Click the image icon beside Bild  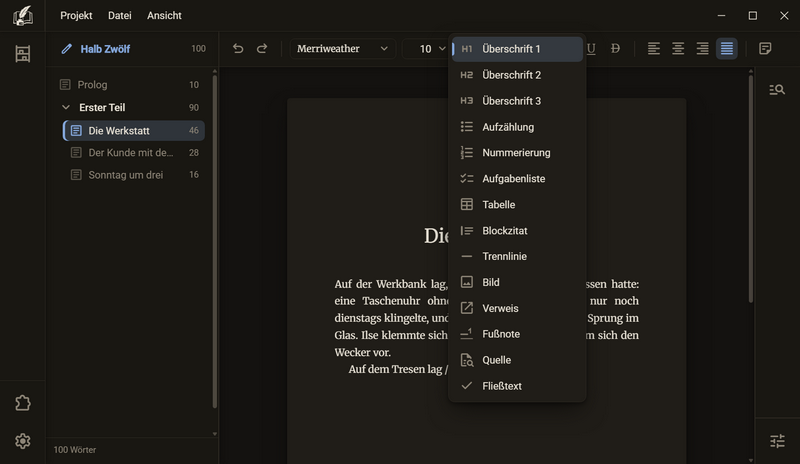coord(466,282)
